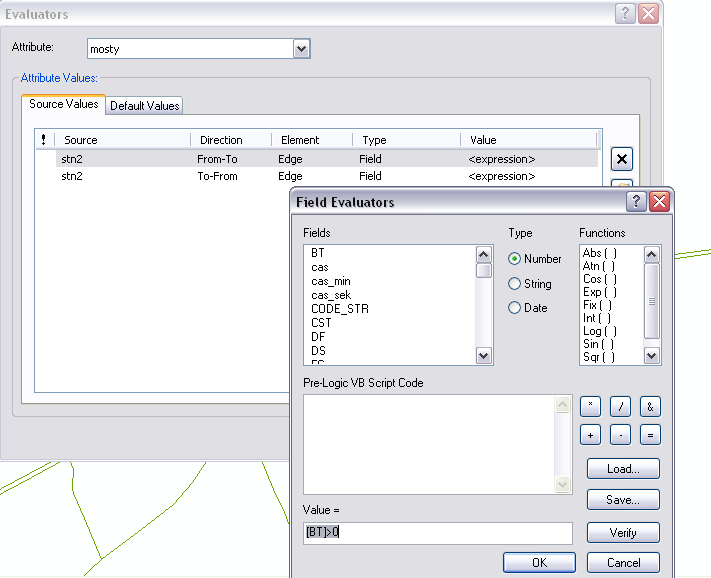Set type to Date
This screenshot has width=711, height=578.
point(515,308)
